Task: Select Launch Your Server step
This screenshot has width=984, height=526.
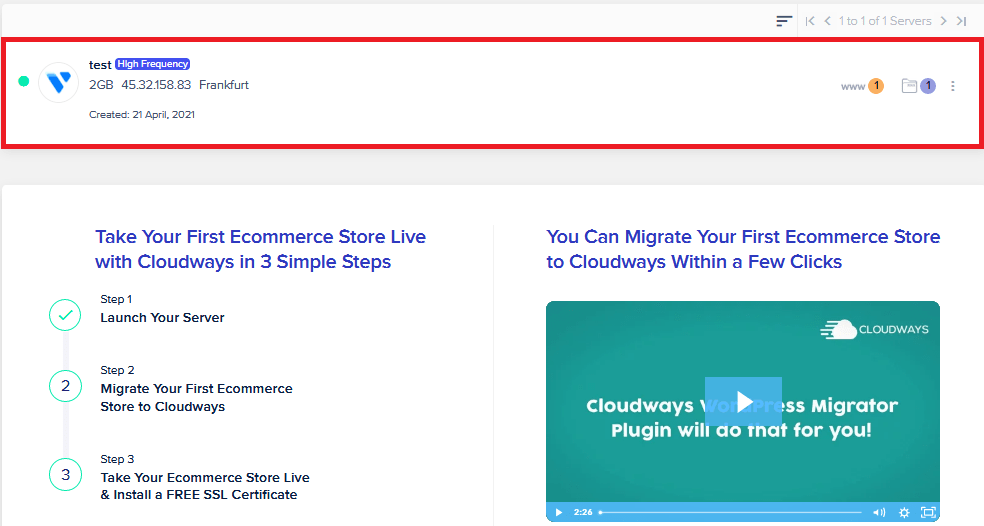Action: [x=162, y=318]
